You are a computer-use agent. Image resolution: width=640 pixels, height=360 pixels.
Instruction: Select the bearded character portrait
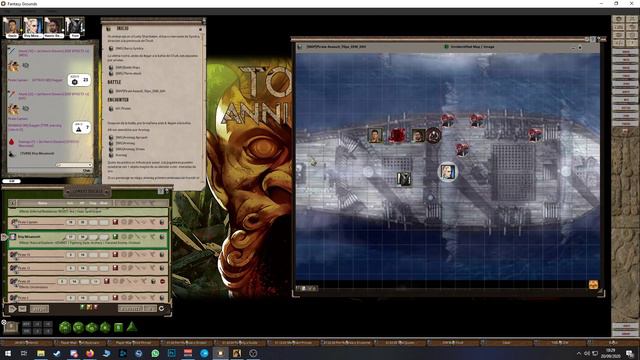click(53, 26)
